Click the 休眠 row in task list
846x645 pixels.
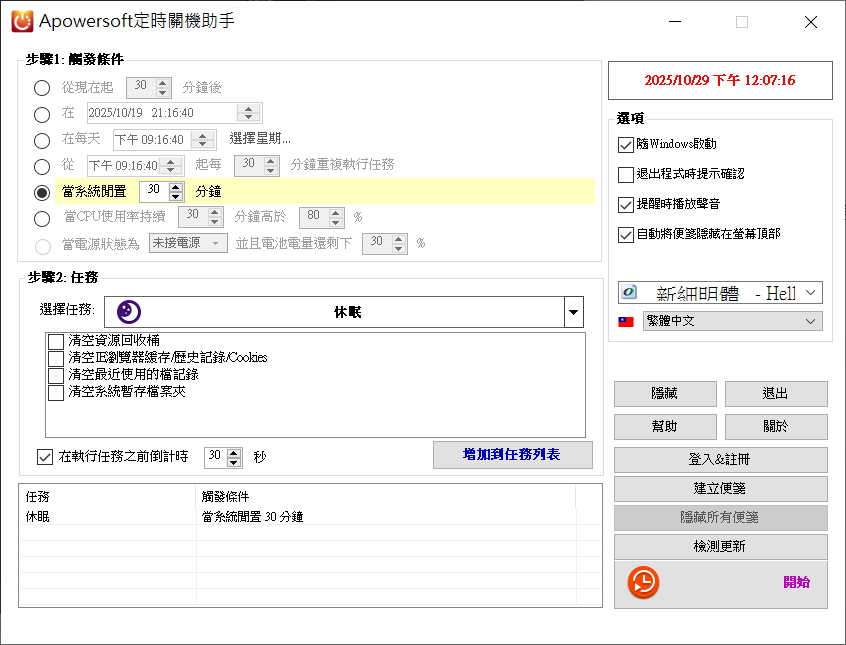(310, 517)
